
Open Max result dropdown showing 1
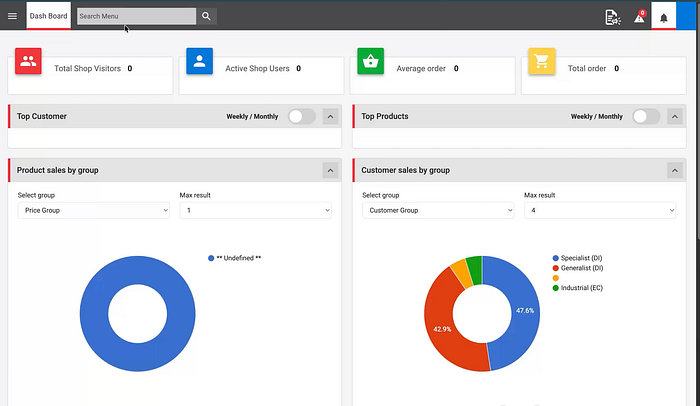255,210
